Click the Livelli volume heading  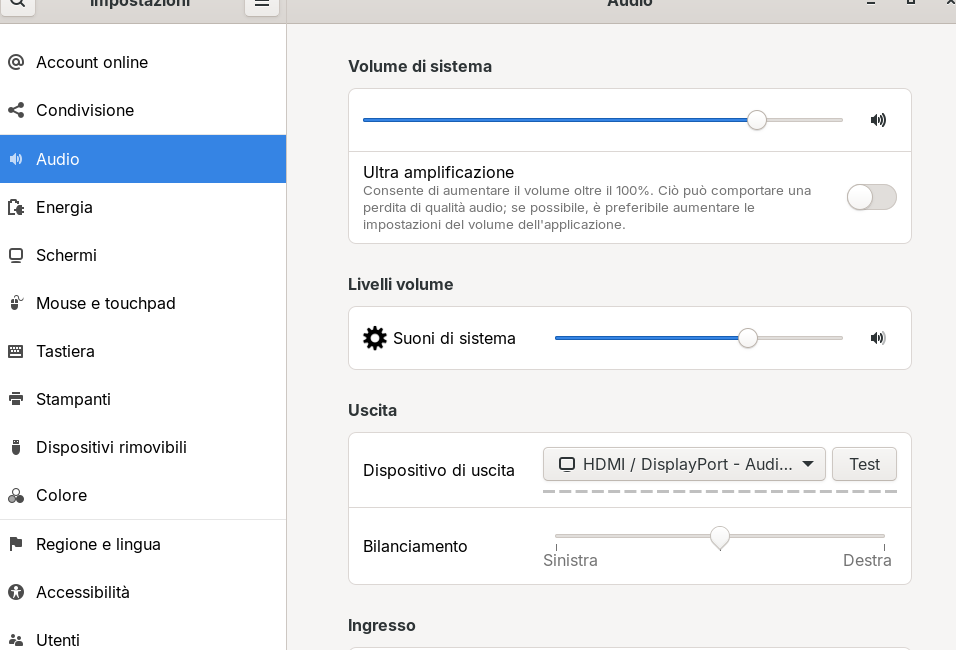tap(401, 285)
